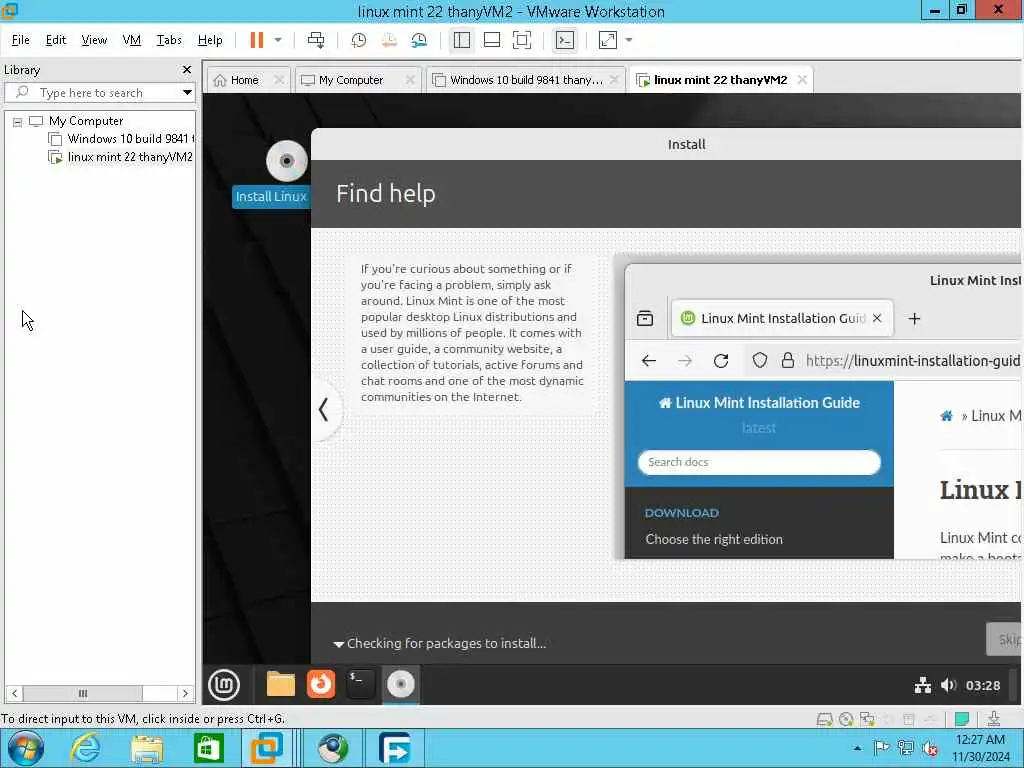Show hidden tray icons arrow
The width and height of the screenshot is (1024, 768).
(857, 748)
